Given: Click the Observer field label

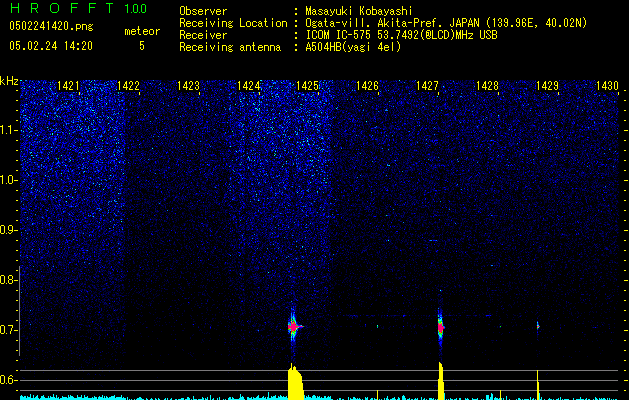Looking at the screenshot, I should tap(203, 11).
